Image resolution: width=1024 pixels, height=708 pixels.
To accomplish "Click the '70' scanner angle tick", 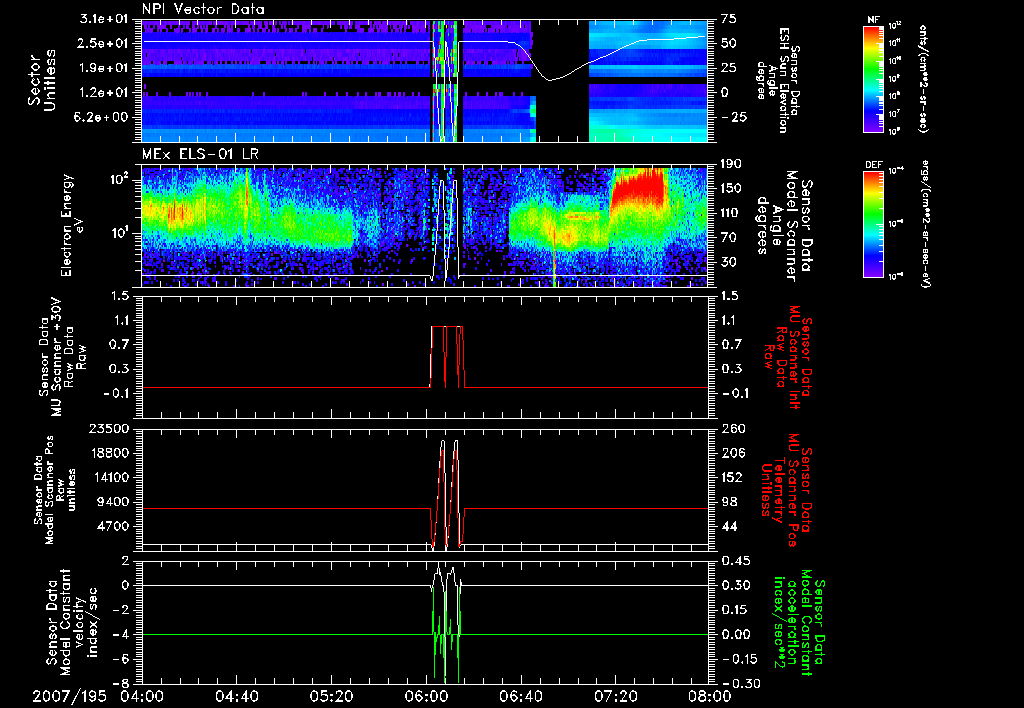I will point(729,237).
